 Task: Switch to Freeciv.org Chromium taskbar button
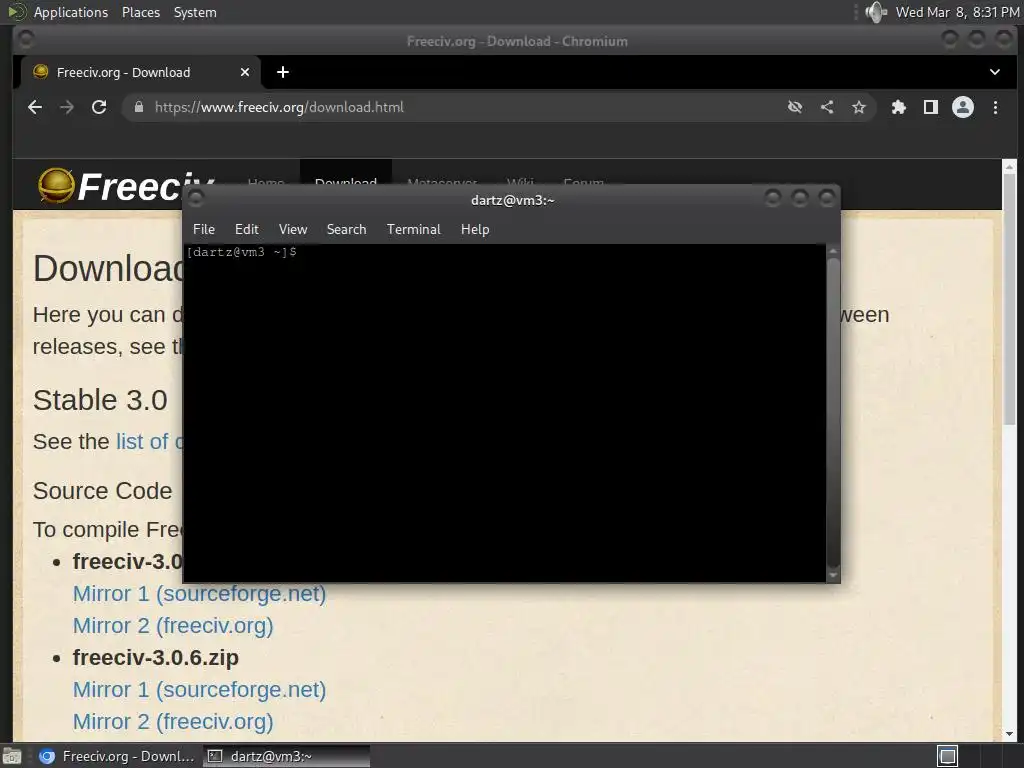click(118, 756)
